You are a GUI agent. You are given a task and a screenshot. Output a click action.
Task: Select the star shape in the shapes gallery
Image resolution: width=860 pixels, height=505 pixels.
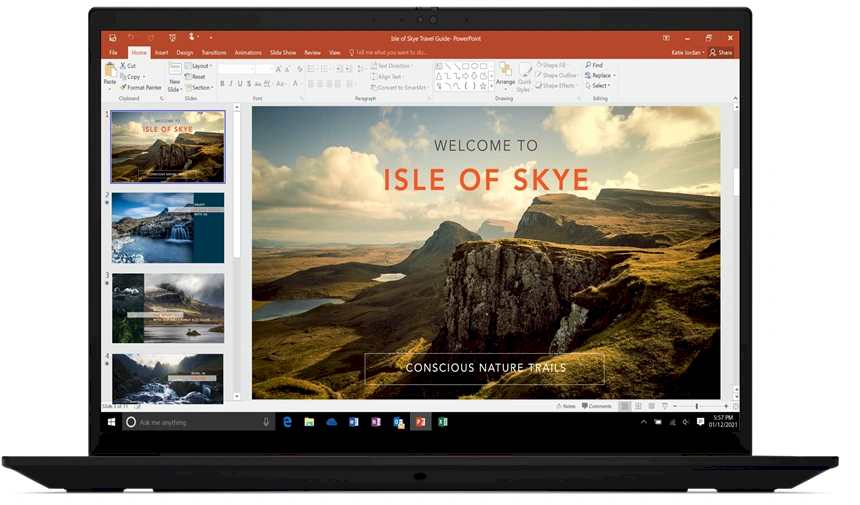coord(483,86)
